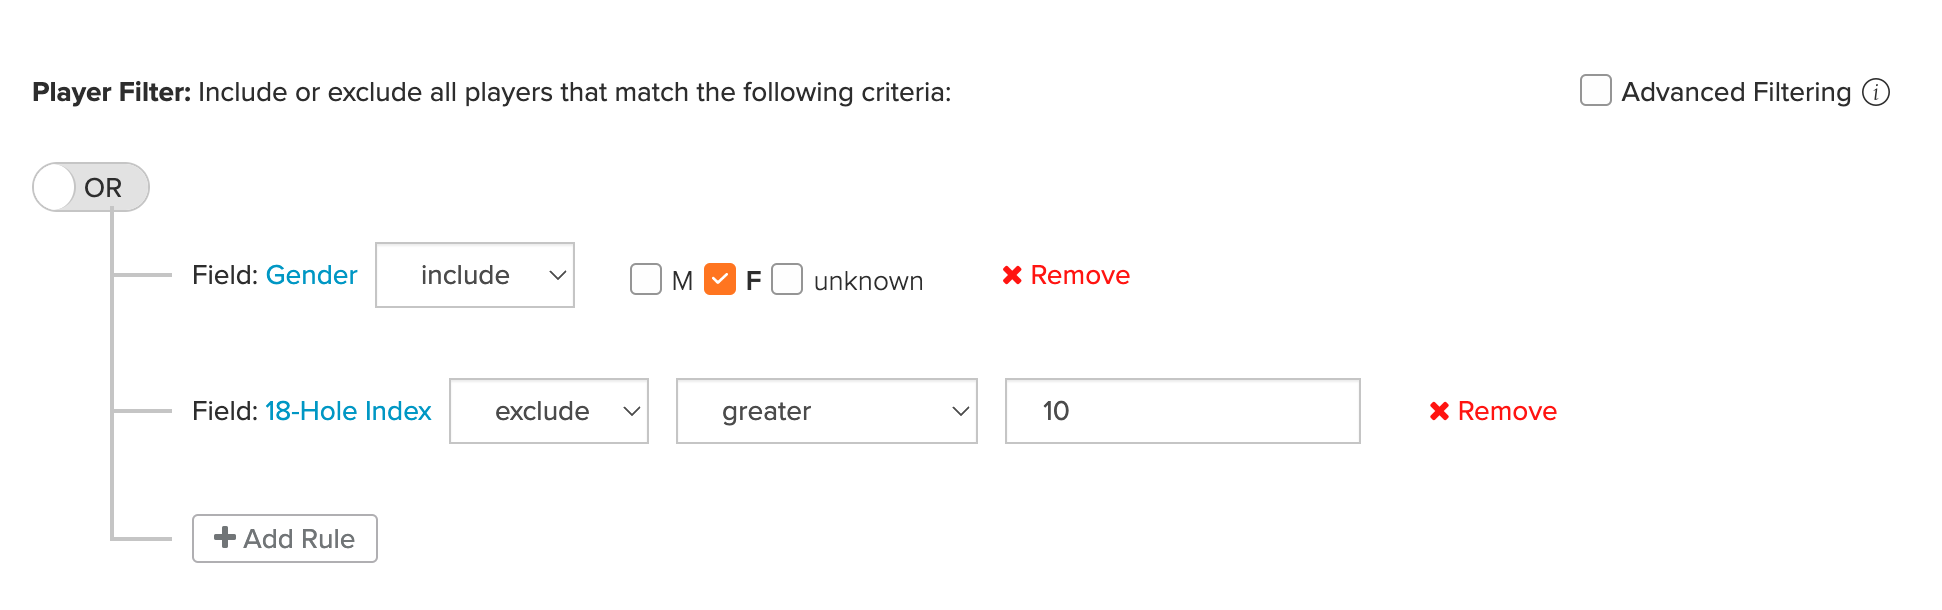The height and width of the screenshot is (610, 1942).
Task: Open the exclude dropdown for 18-Hole Index
Action: pyautogui.click(x=549, y=411)
